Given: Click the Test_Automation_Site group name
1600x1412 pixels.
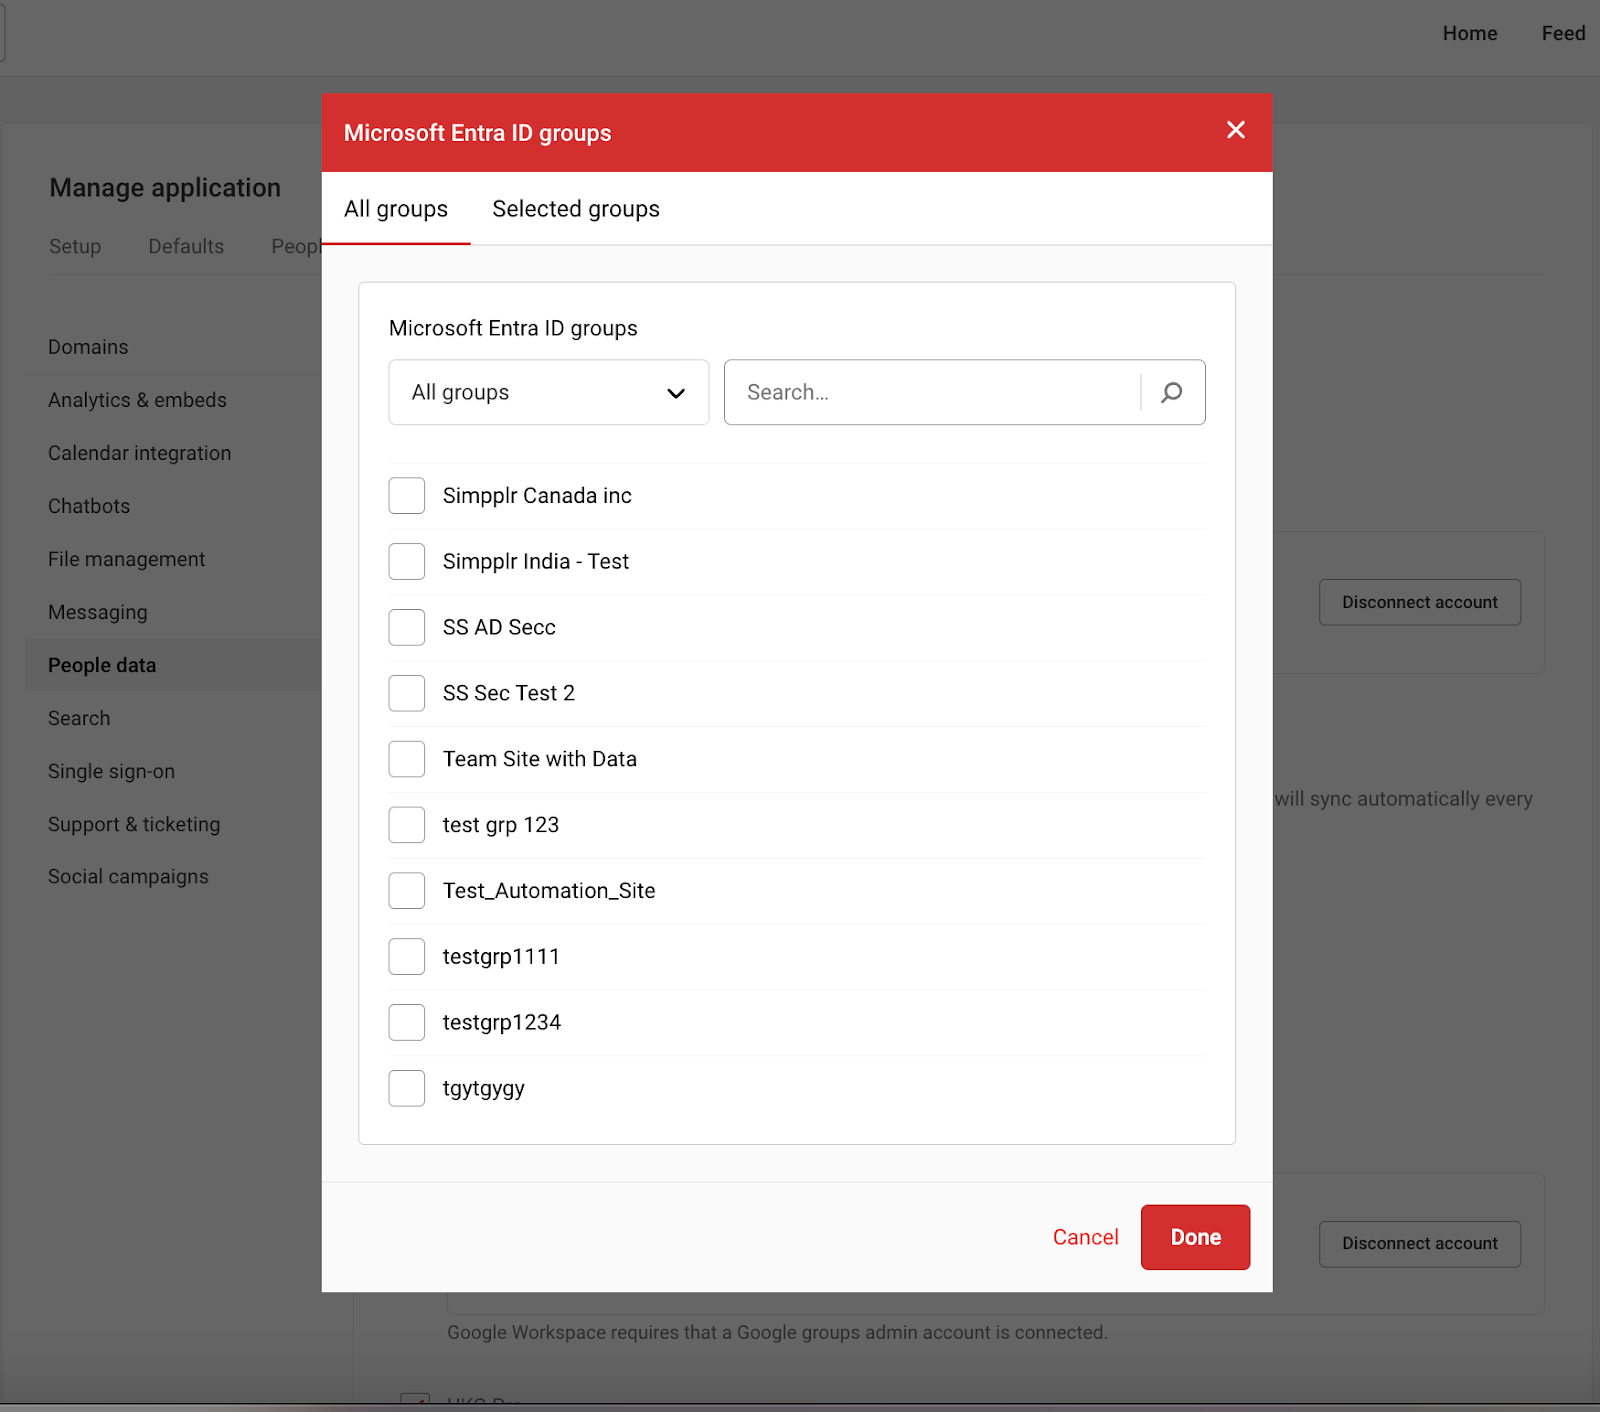Looking at the screenshot, I should tap(549, 891).
